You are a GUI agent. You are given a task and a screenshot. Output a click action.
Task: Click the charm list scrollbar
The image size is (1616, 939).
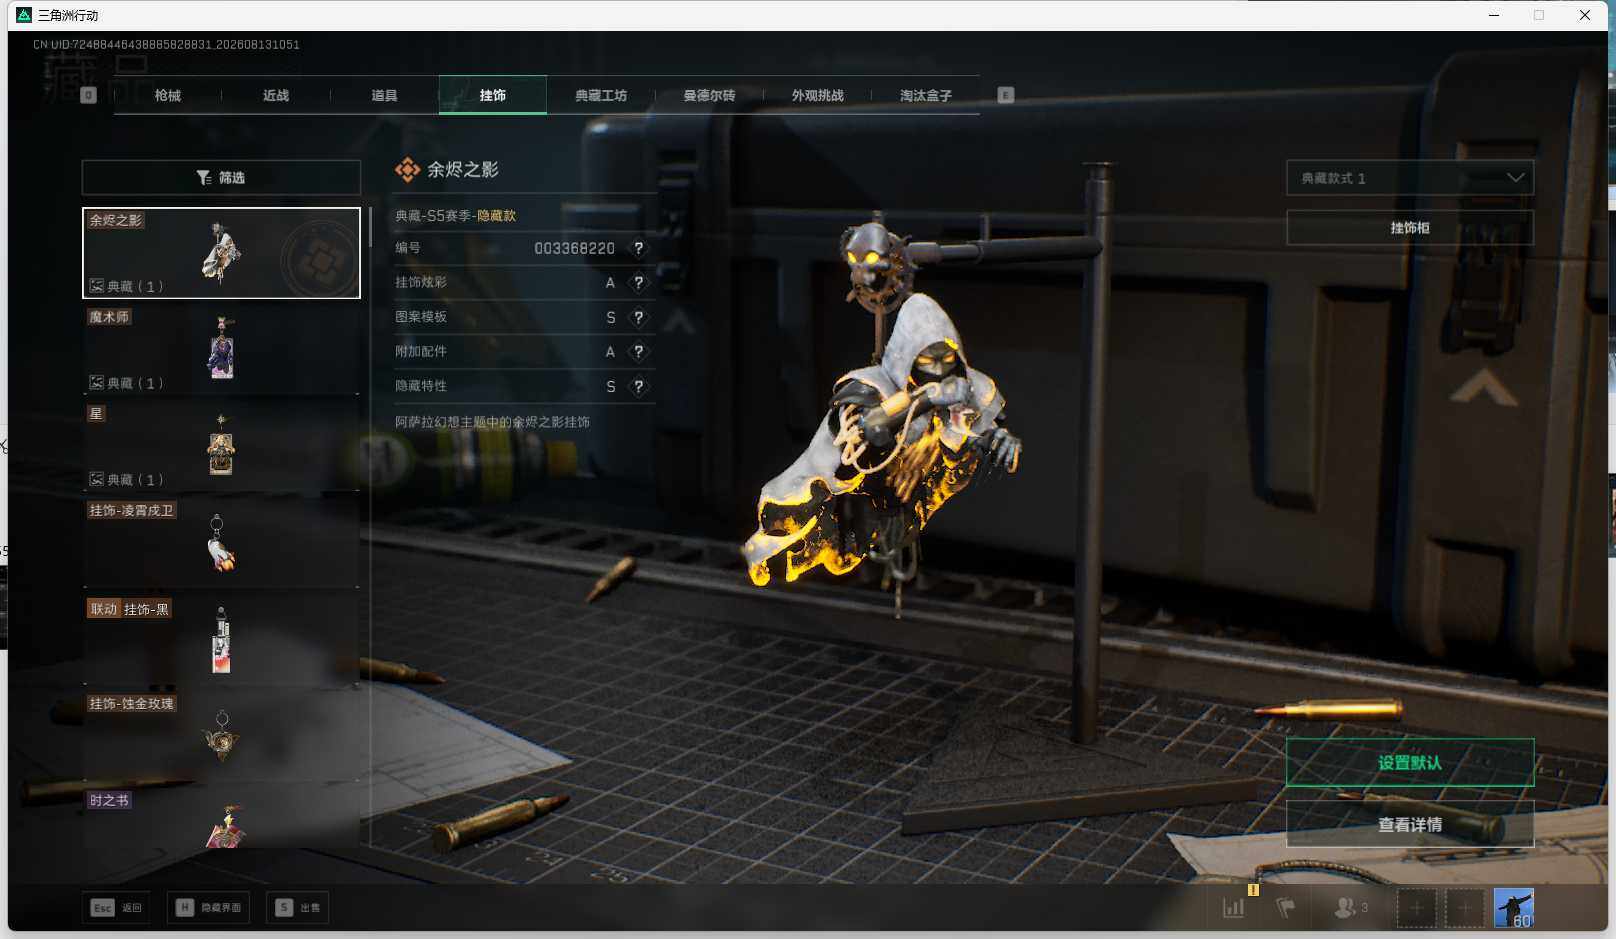[x=370, y=228]
